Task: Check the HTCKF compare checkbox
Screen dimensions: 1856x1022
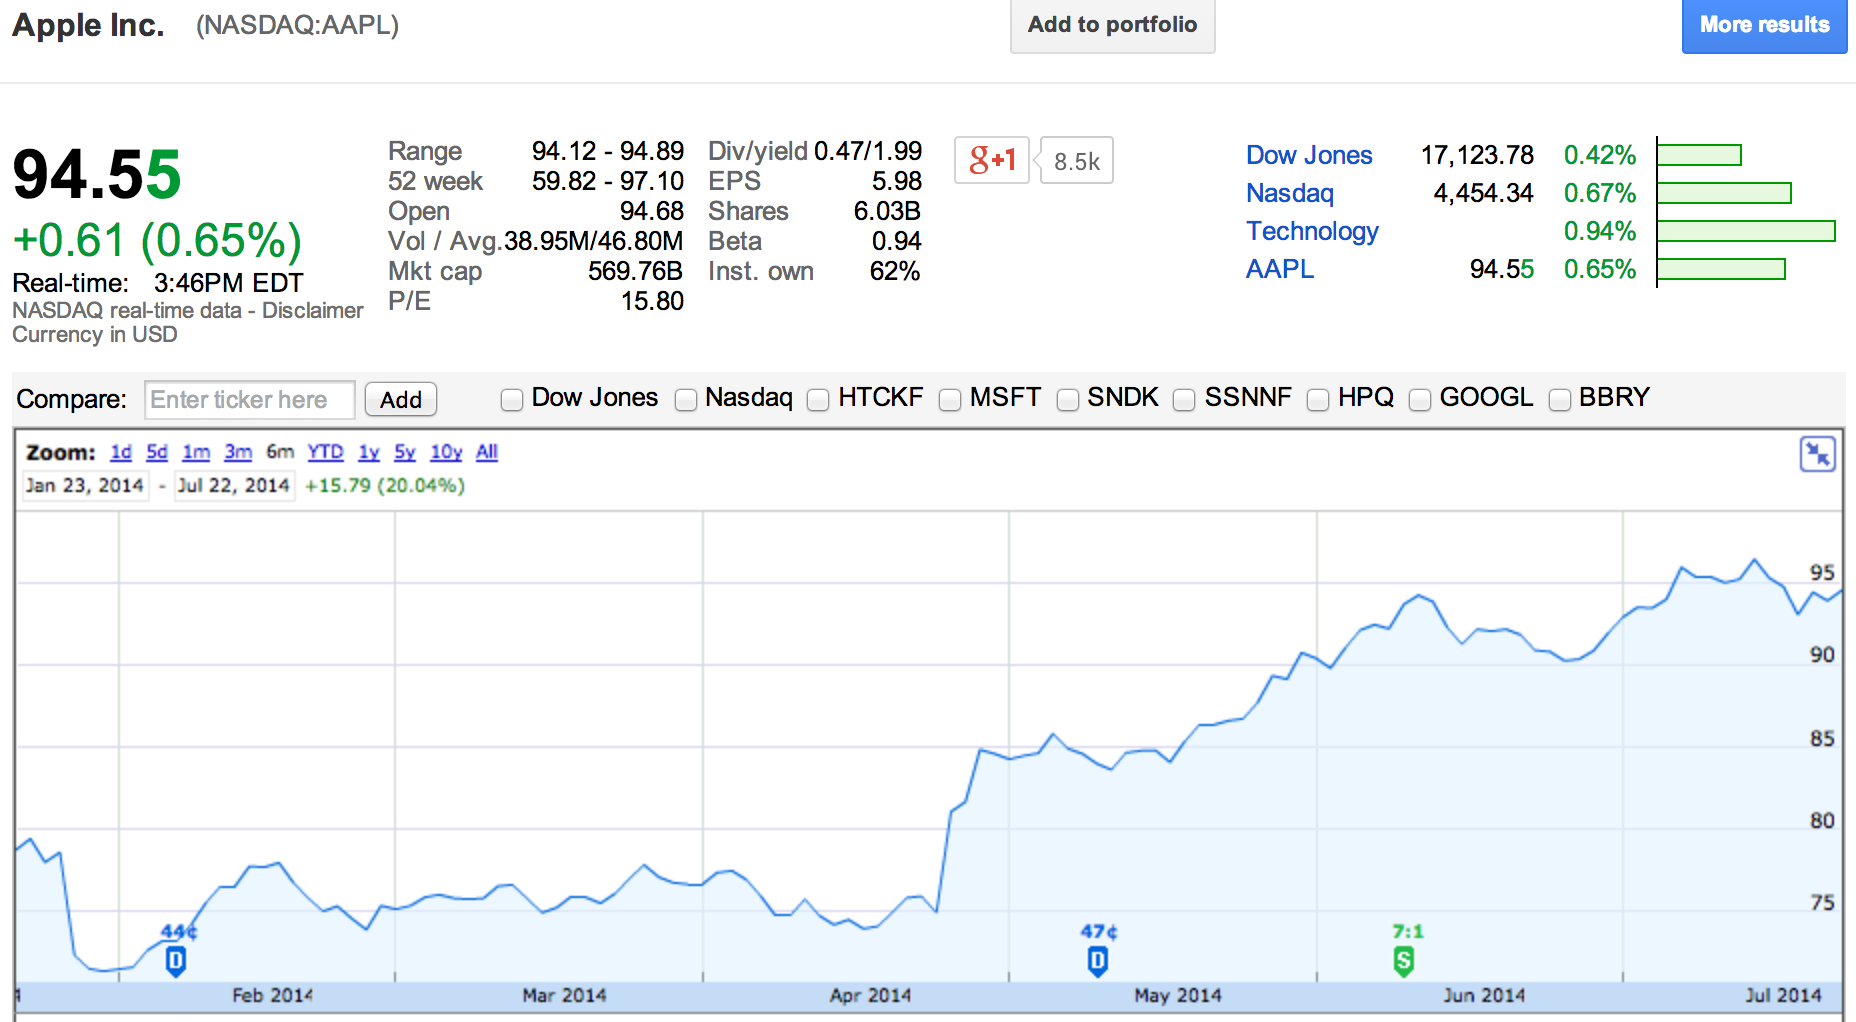Action: pyautogui.click(x=818, y=400)
